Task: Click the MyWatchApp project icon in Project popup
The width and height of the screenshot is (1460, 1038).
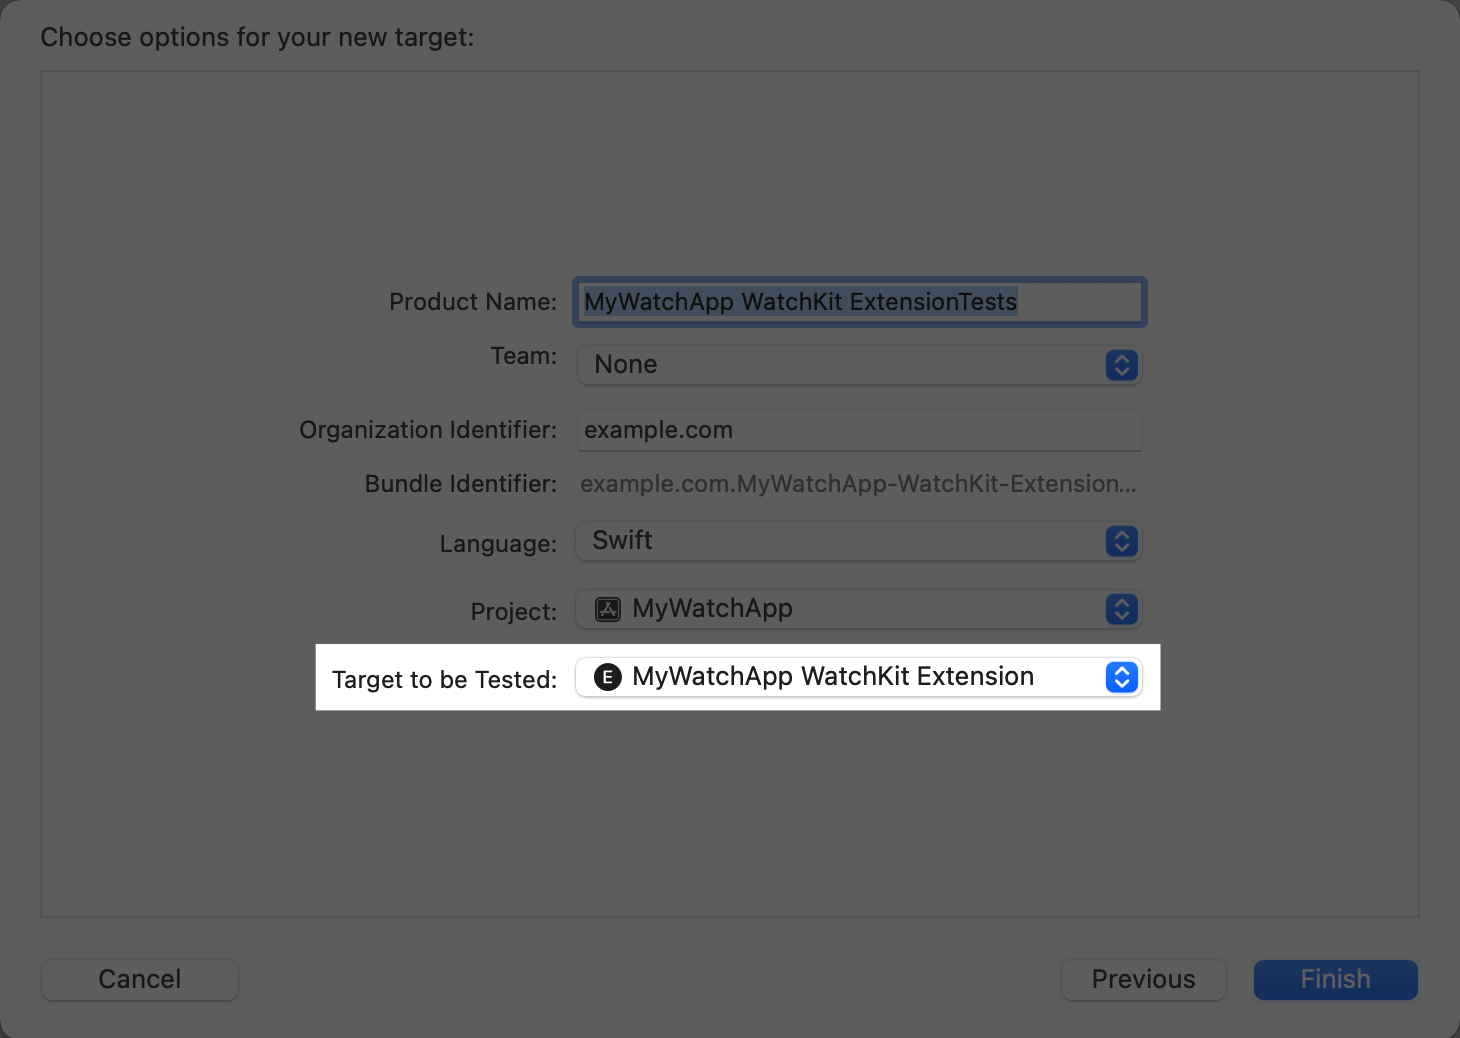Action: [x=608, y=609]
